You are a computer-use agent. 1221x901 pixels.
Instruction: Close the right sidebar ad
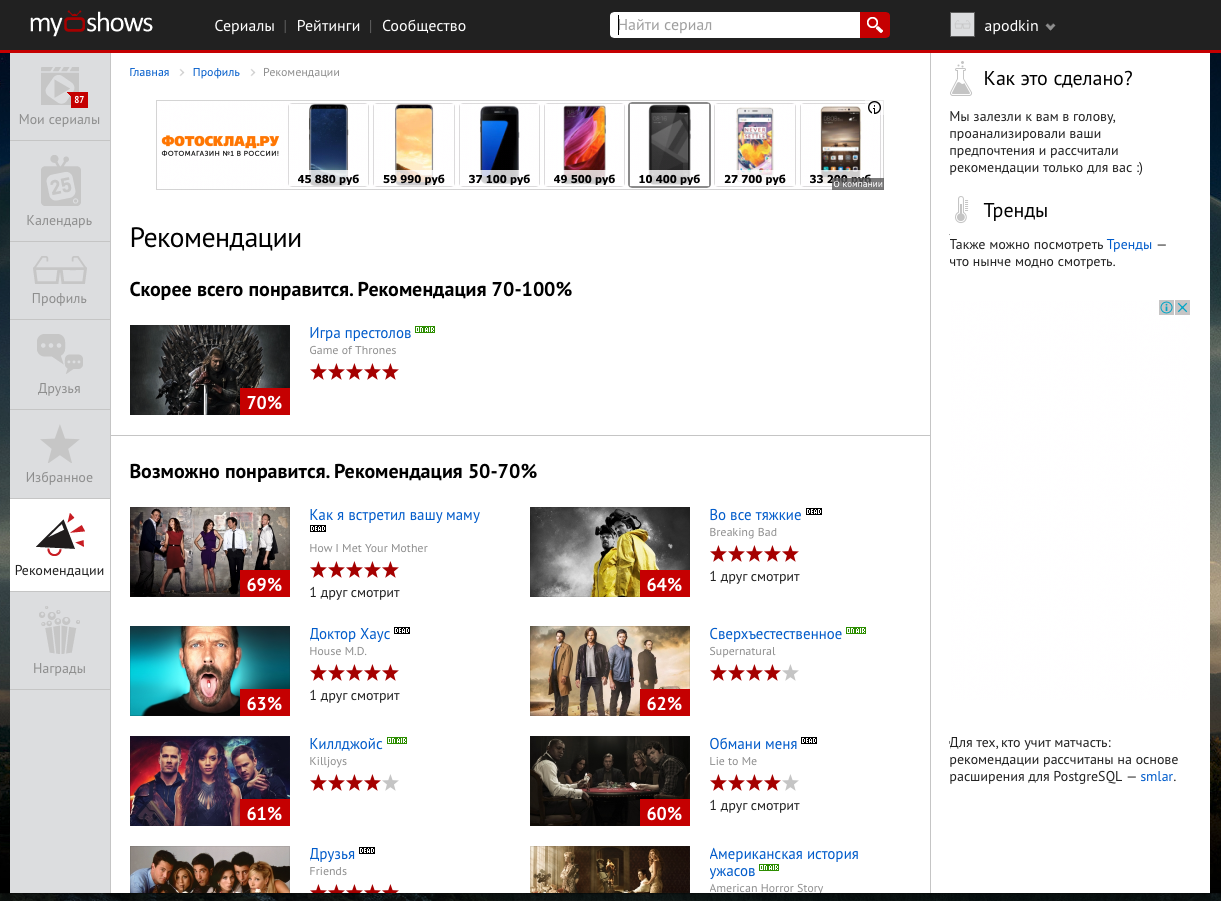click(1182, 307)
